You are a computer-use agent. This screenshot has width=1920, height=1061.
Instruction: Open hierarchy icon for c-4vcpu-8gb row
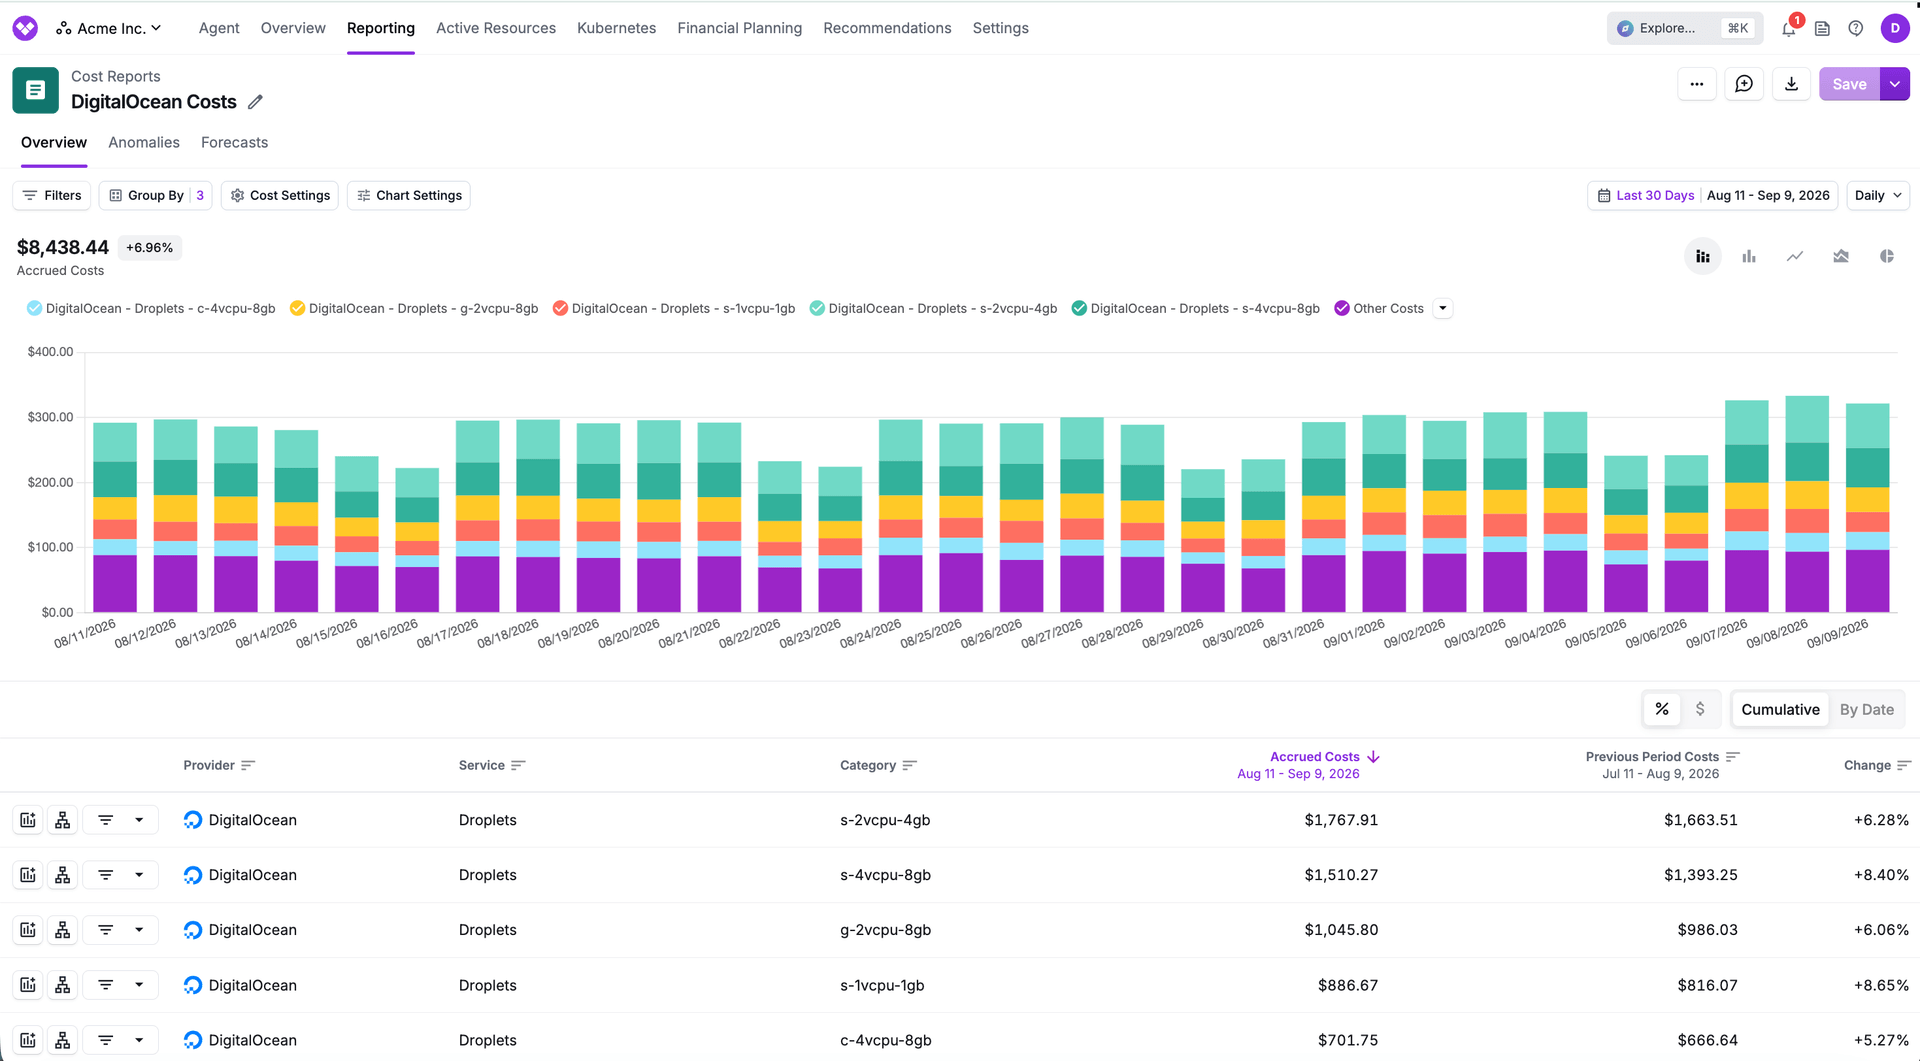62,1040
